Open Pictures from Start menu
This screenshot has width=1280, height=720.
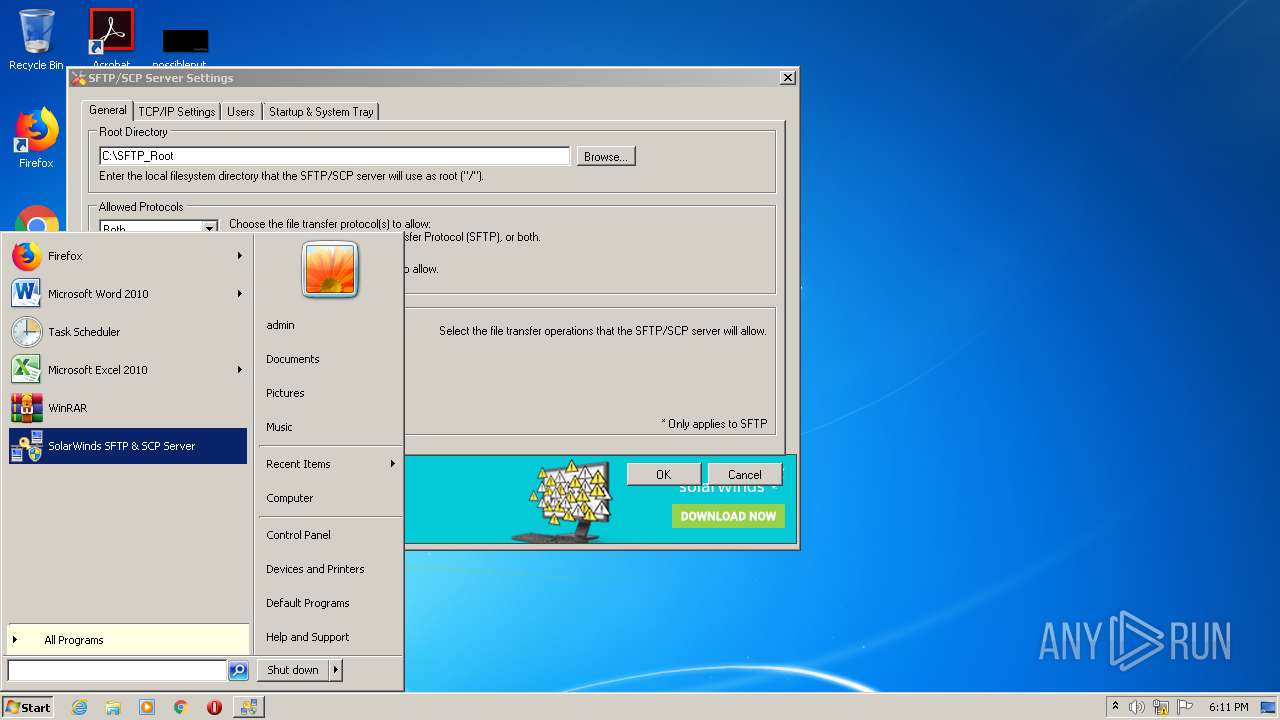pos(285,393)
